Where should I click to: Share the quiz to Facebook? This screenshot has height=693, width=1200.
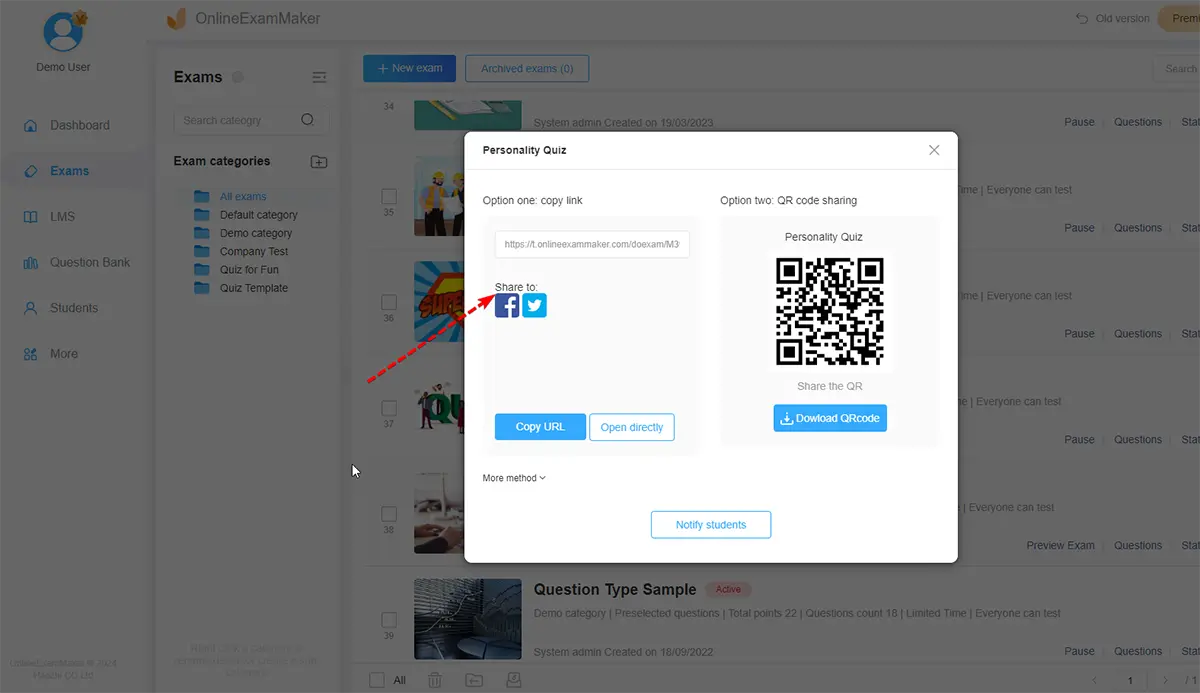click(x=507, y=306)
